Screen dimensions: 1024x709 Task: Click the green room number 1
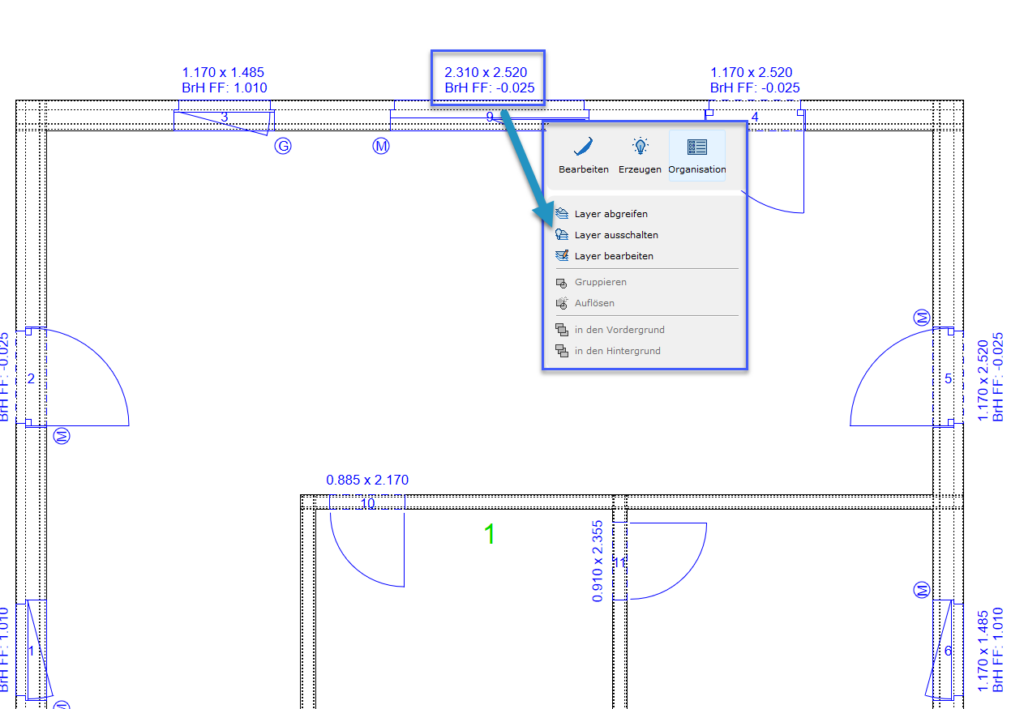click(489, 535)
